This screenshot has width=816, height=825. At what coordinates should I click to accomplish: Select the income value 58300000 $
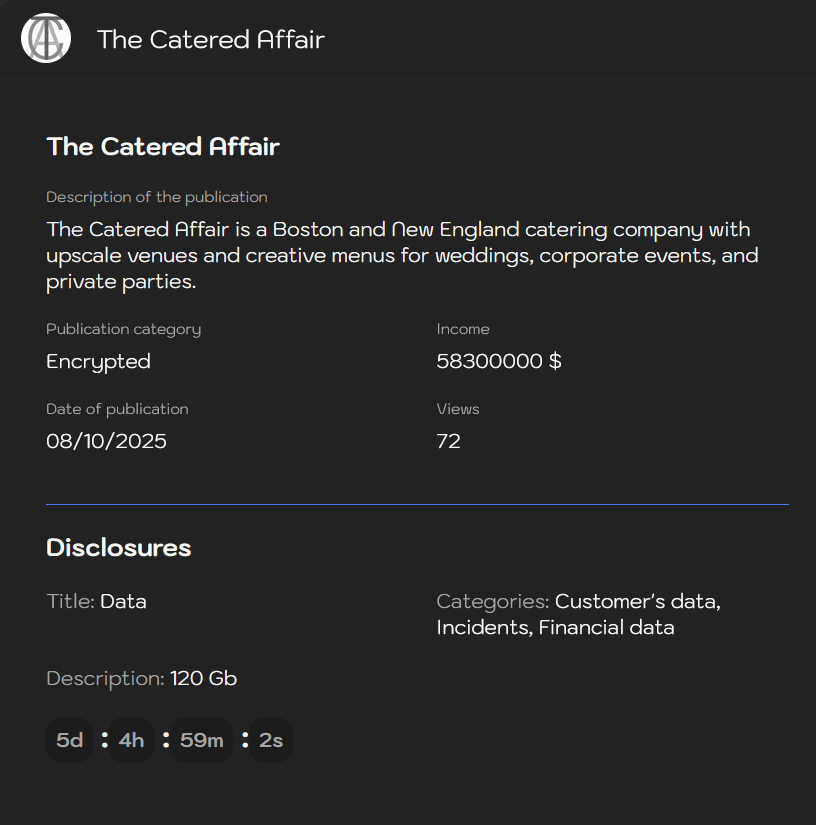[499, 361]
